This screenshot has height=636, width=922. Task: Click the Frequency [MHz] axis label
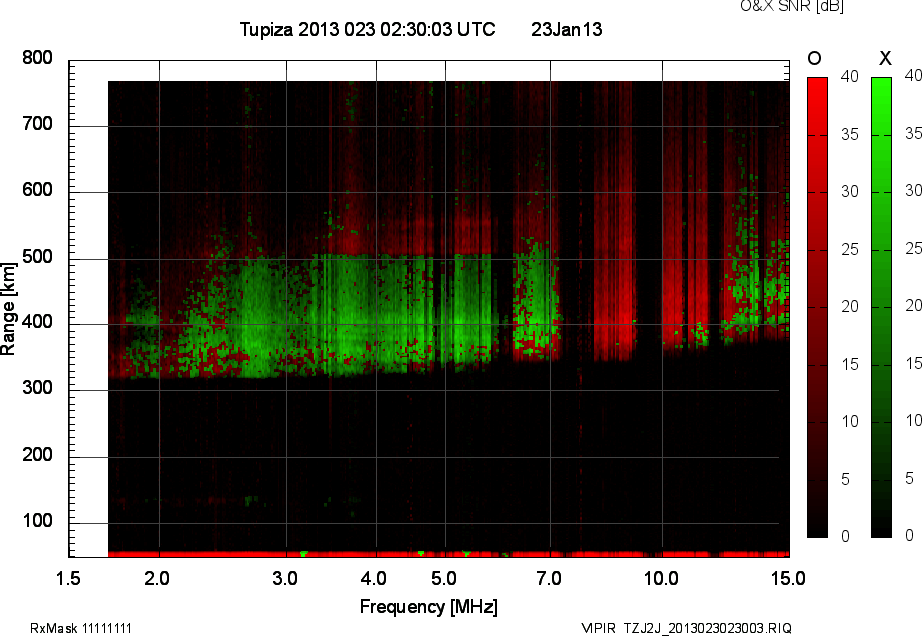(x=429, y=607)
